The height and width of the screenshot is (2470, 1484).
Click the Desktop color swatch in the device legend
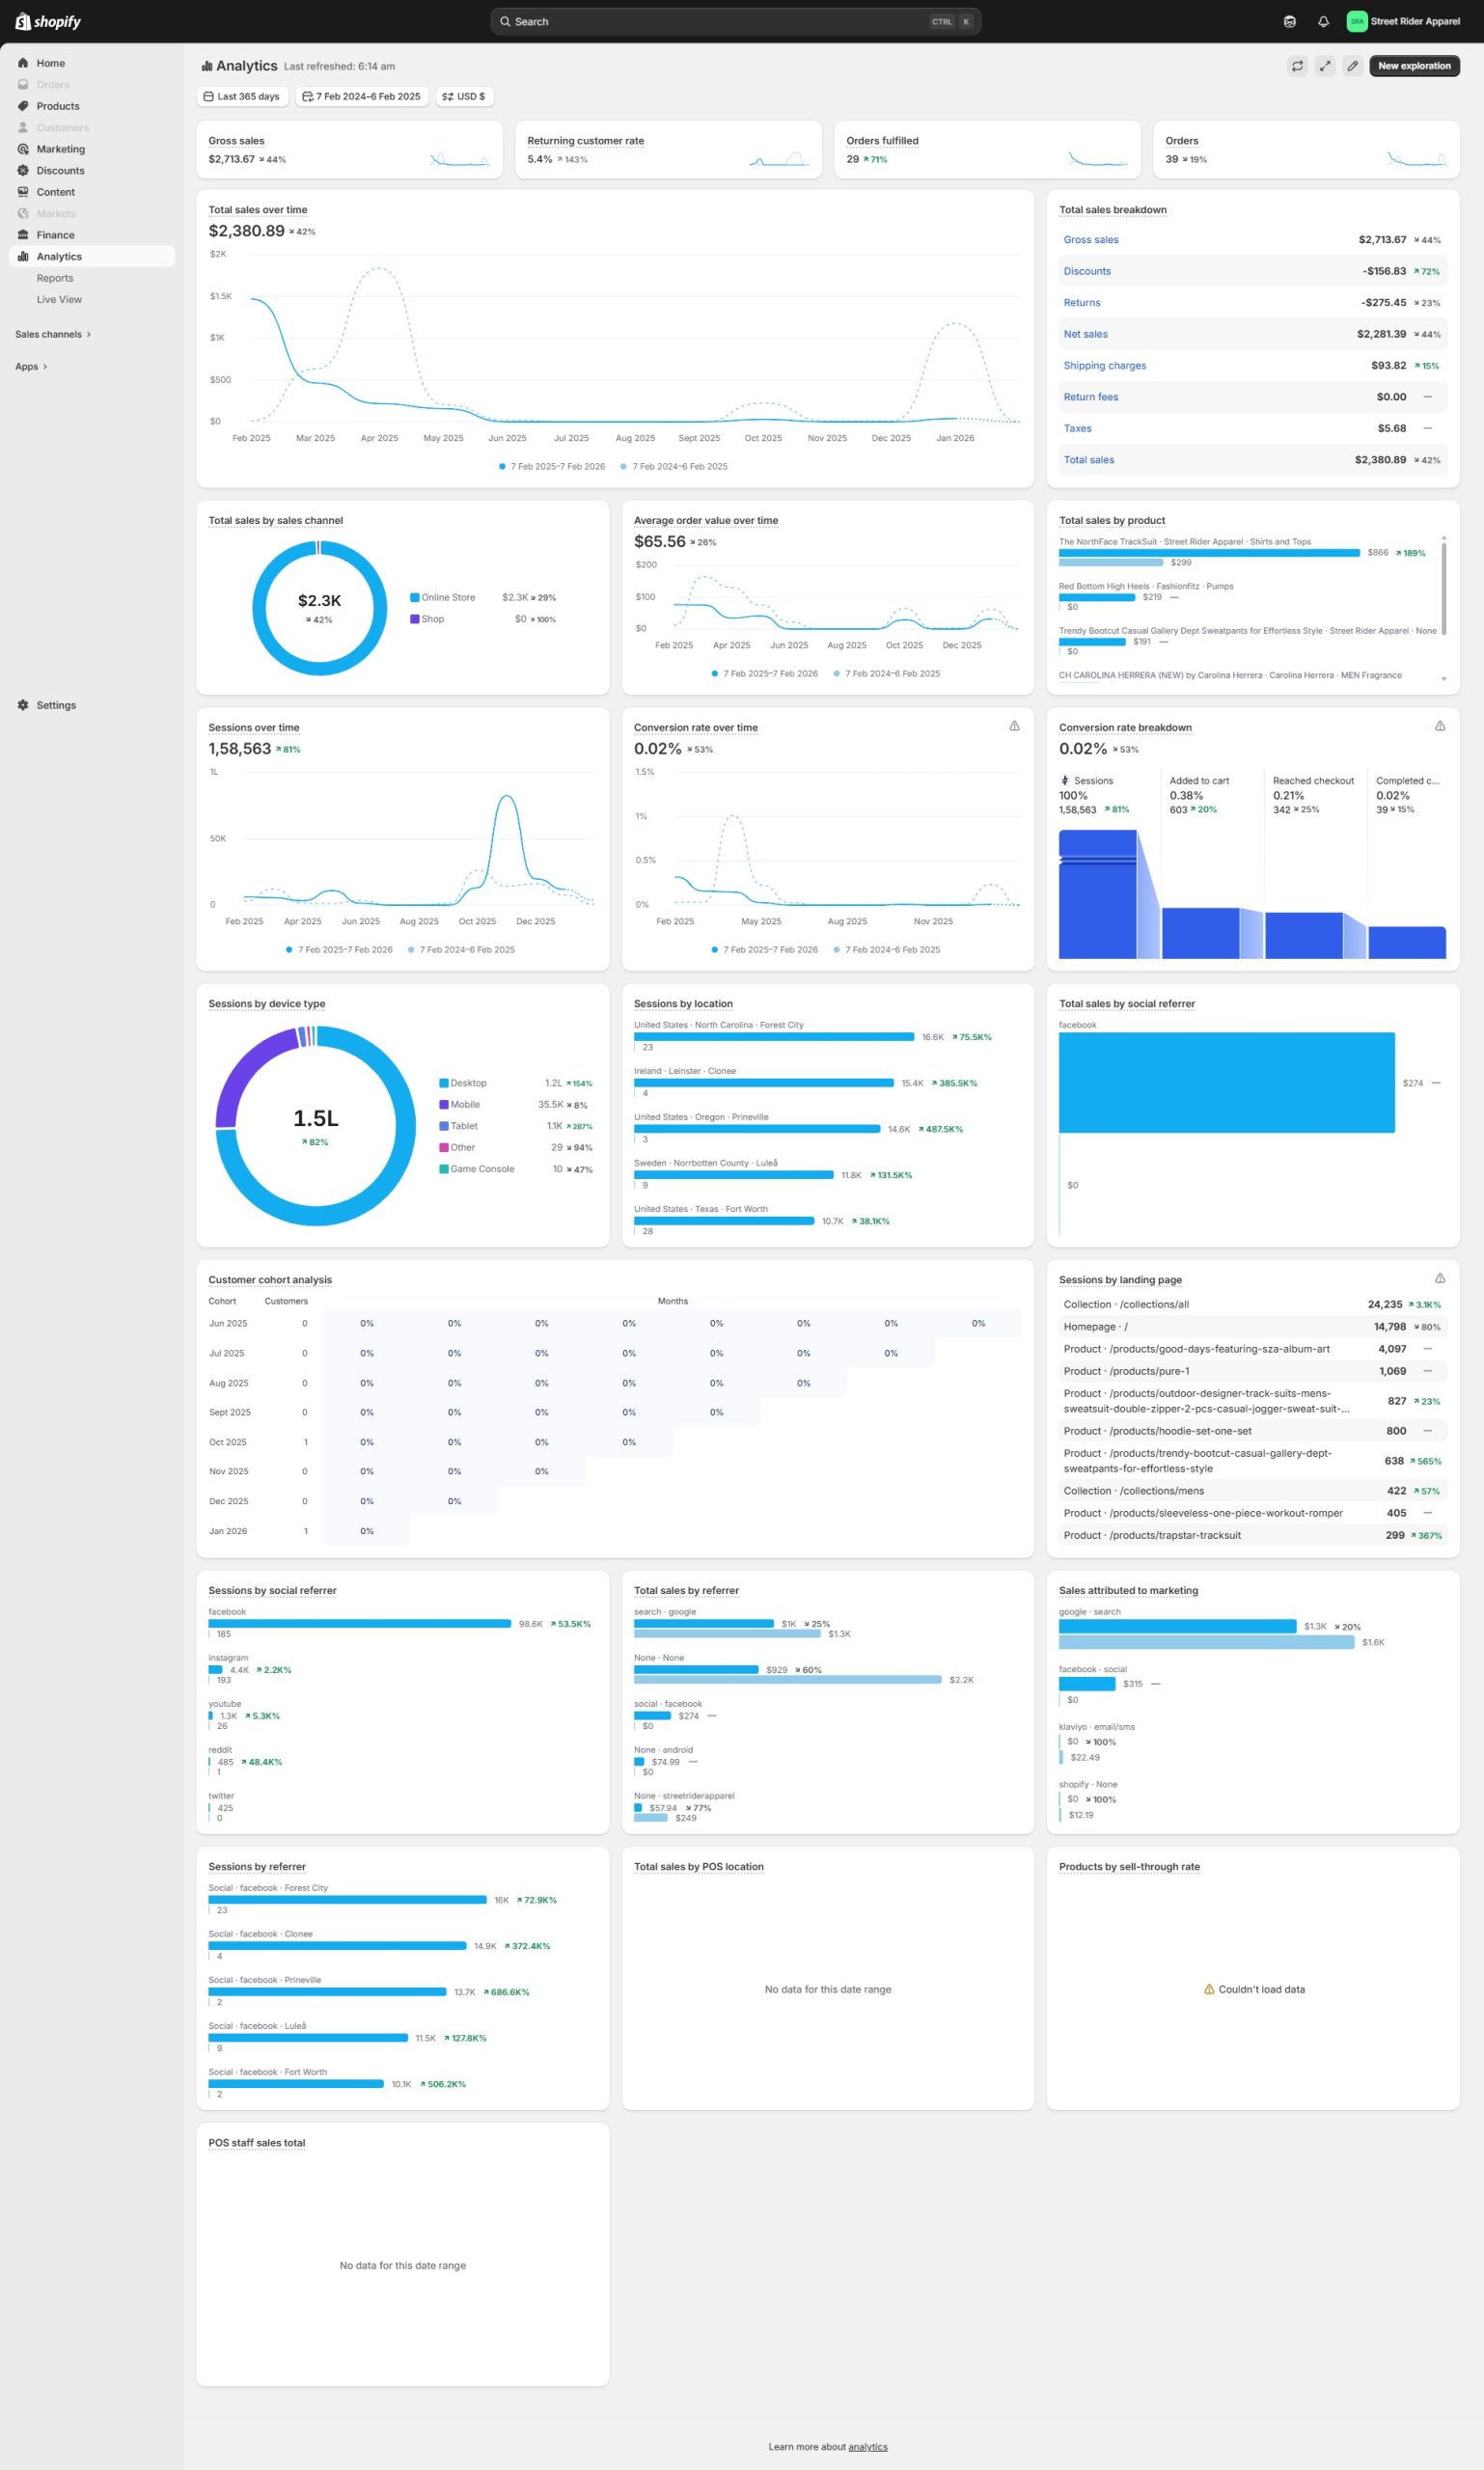(443, 1083)
